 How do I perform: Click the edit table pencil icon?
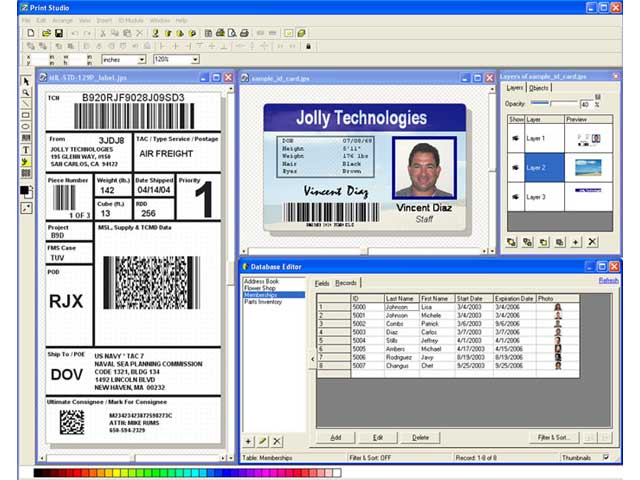coord(262,441)
